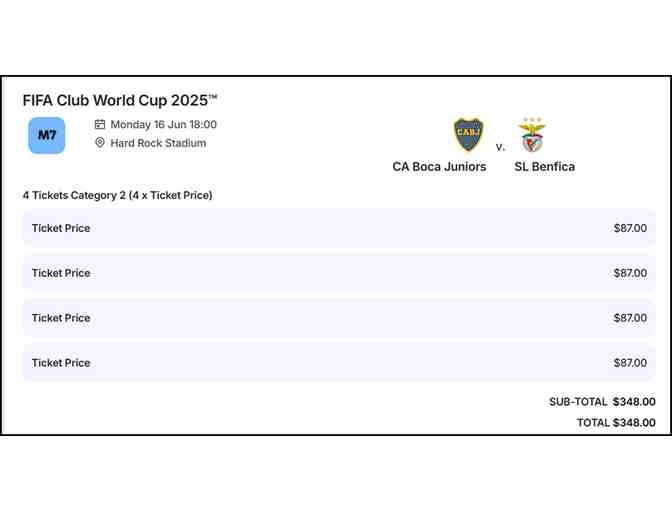Image resolution: width=672 pixels, height=510 pixels.
Task: Click the CA Boca Juniors crest
Action: point(468,135)
